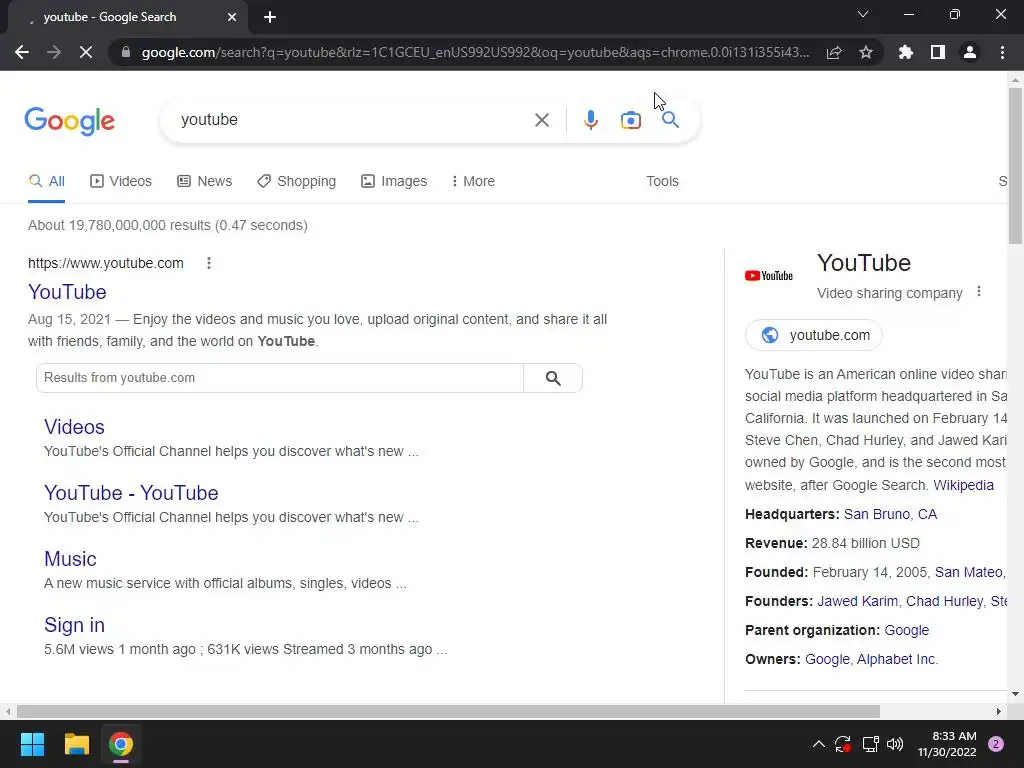Click the Chrome taskbar icon
This screenshot has width=1024, height=768.
point(121,744)
